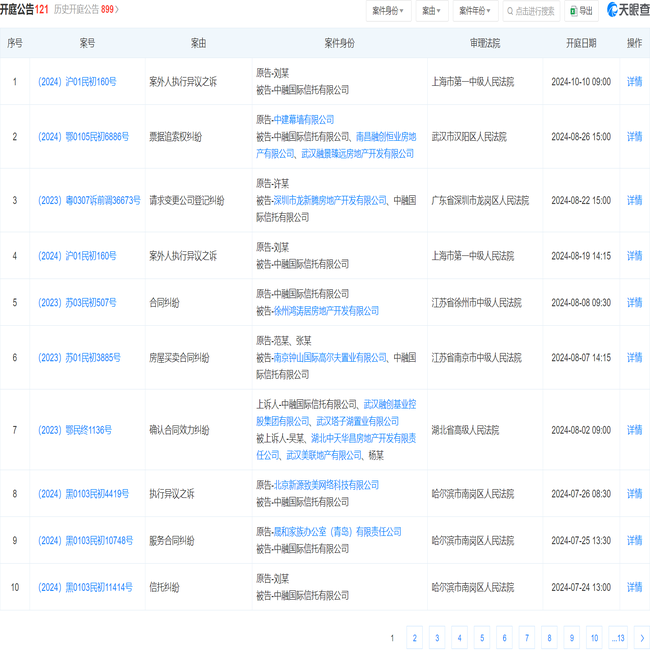
Task: Open 深圳市龙新腾房地产开发有限公司 link
Action: [330, 201]
